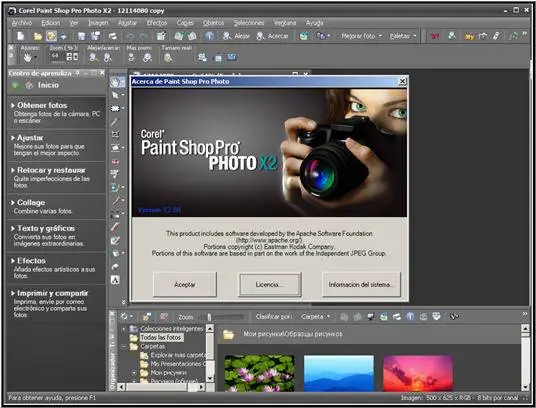Select the Text tool icon
The image size is (536, 408).
tap(115, 280)
